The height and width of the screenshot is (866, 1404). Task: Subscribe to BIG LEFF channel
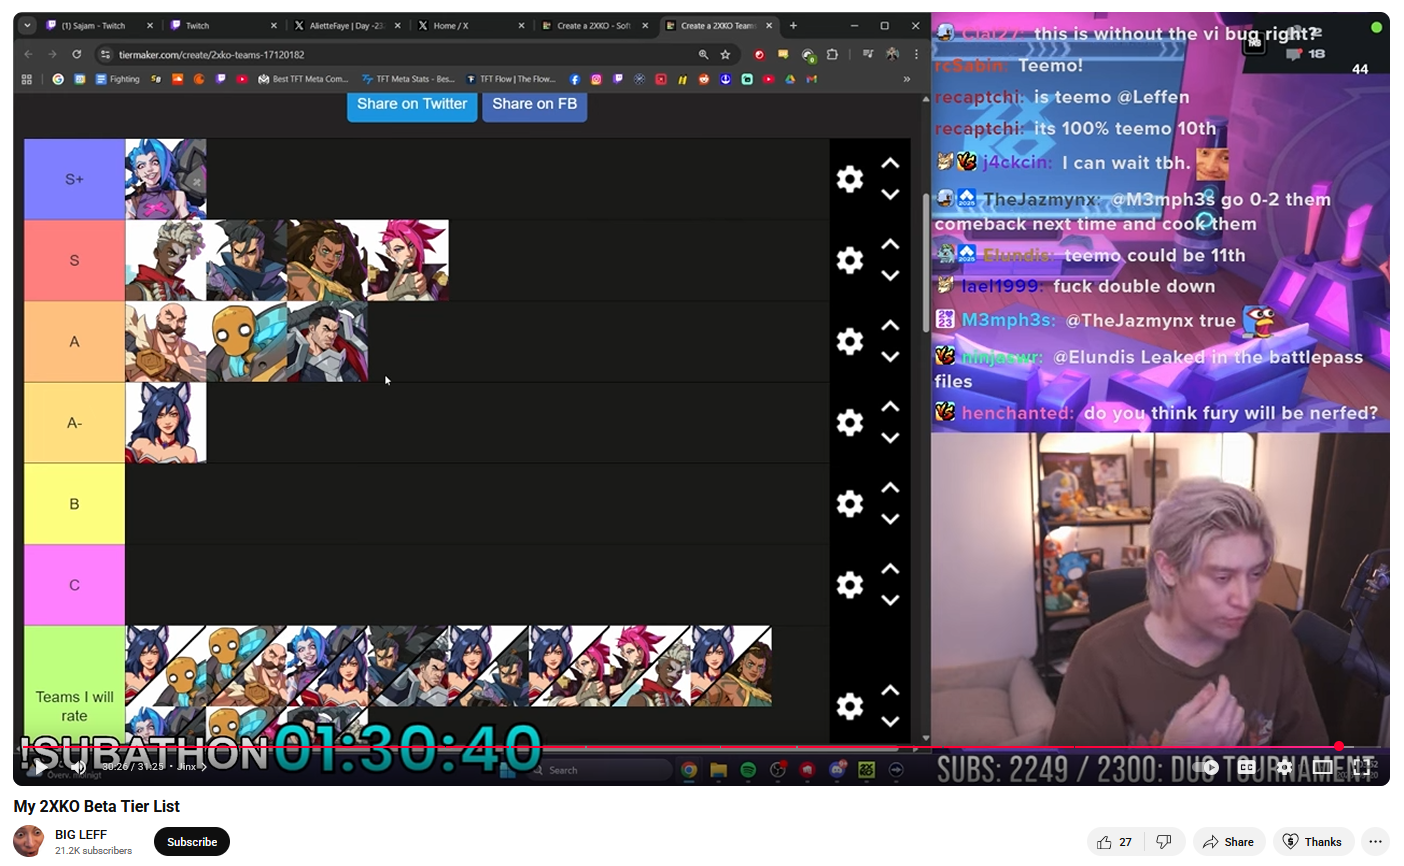[192, 842]
